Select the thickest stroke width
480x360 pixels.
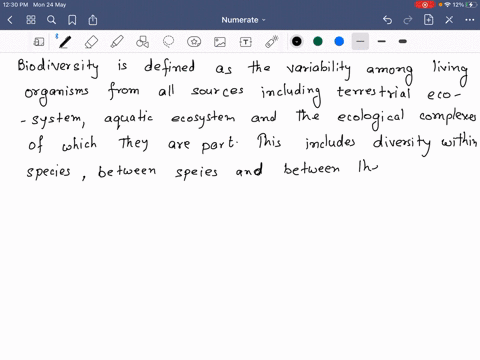click(x=403, y=41)
